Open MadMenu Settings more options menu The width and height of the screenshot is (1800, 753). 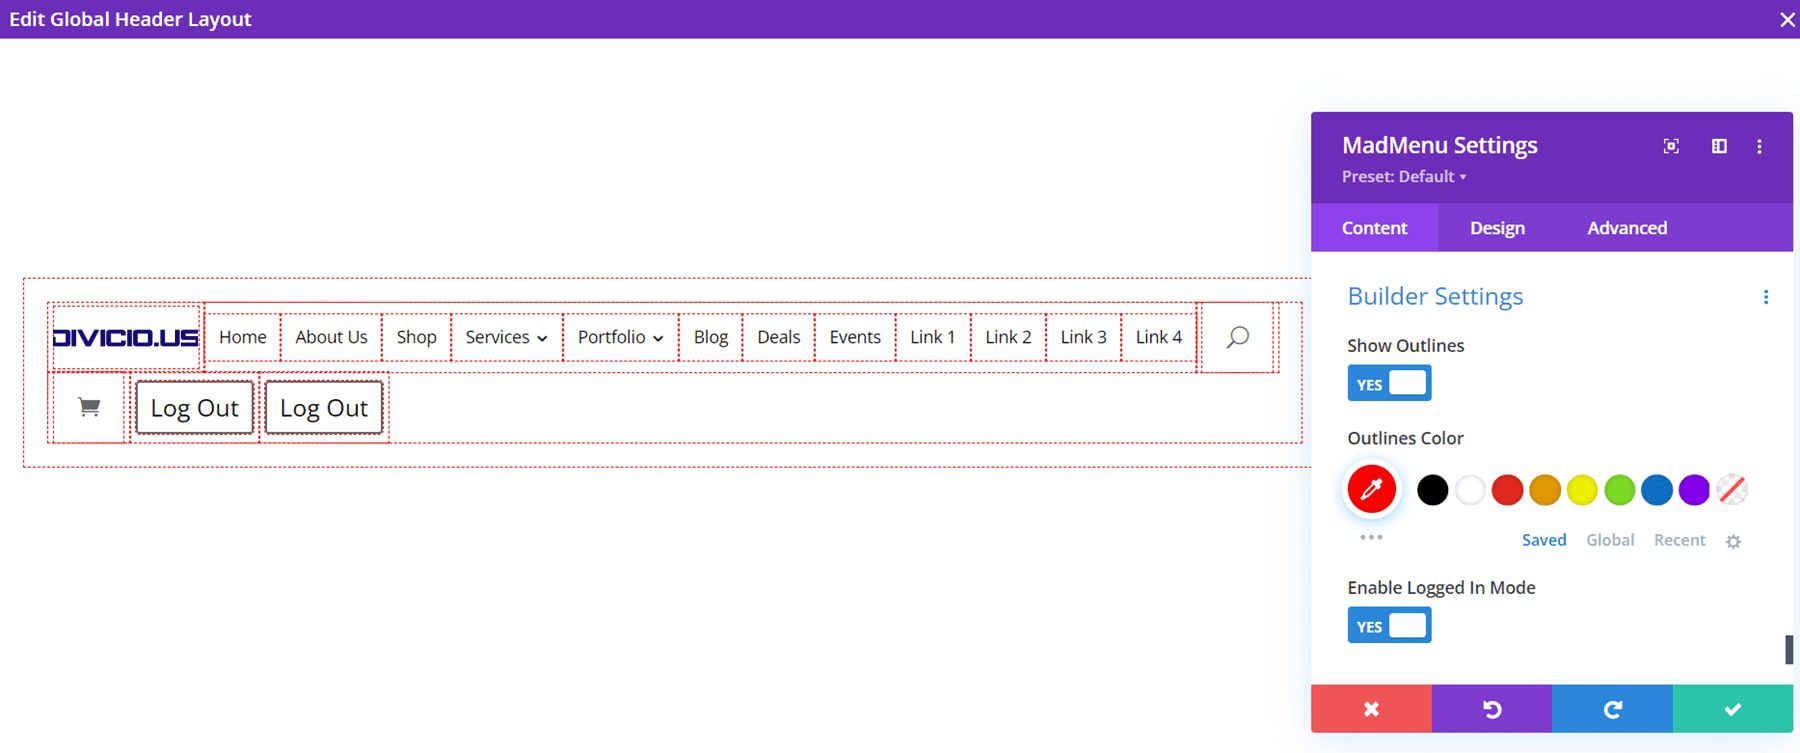point(1759,146)
